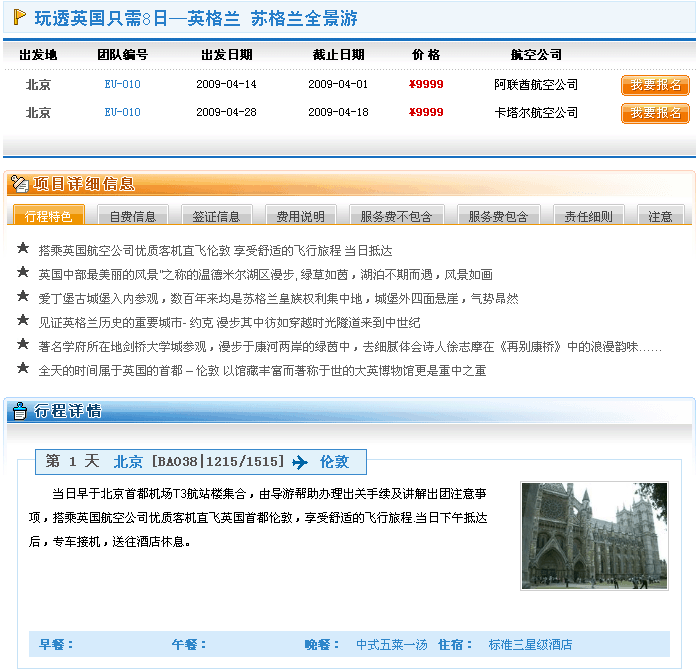
Task: Click the deadline date 2009-04-01
Action: pos(338,84)
